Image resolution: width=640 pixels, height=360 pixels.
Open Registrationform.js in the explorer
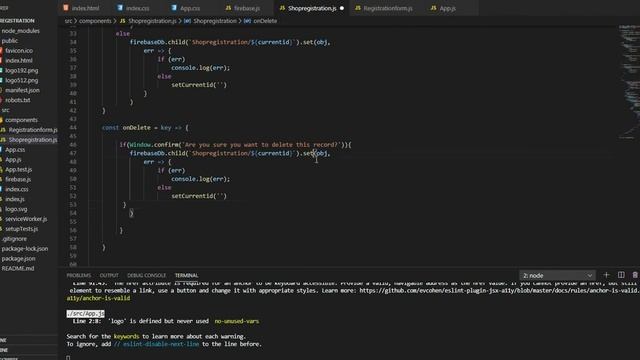pyautogui.click(x=33, y=130)
